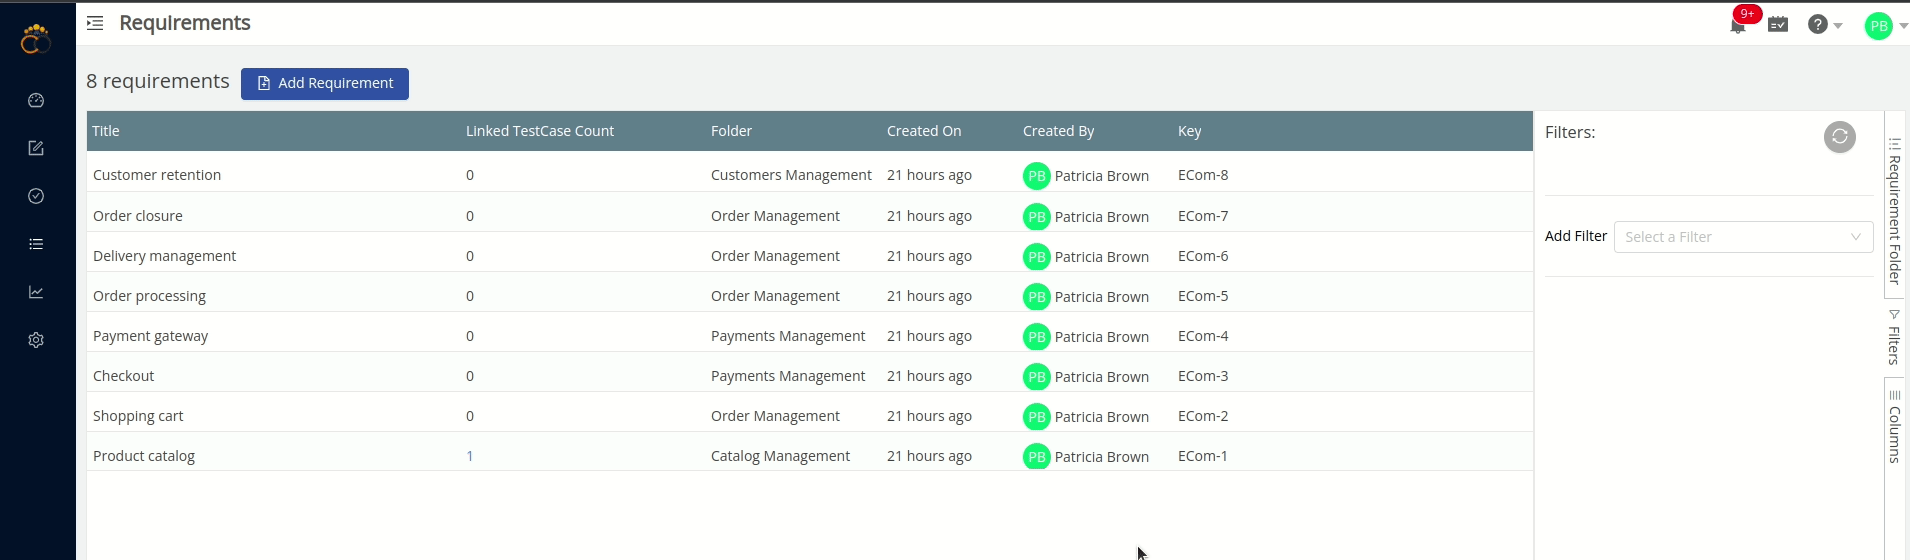Open the notifications bell with 9+ badge
Image resolution: width=1910 pixels, height=560 pixels.
[x=1738, y=25]
